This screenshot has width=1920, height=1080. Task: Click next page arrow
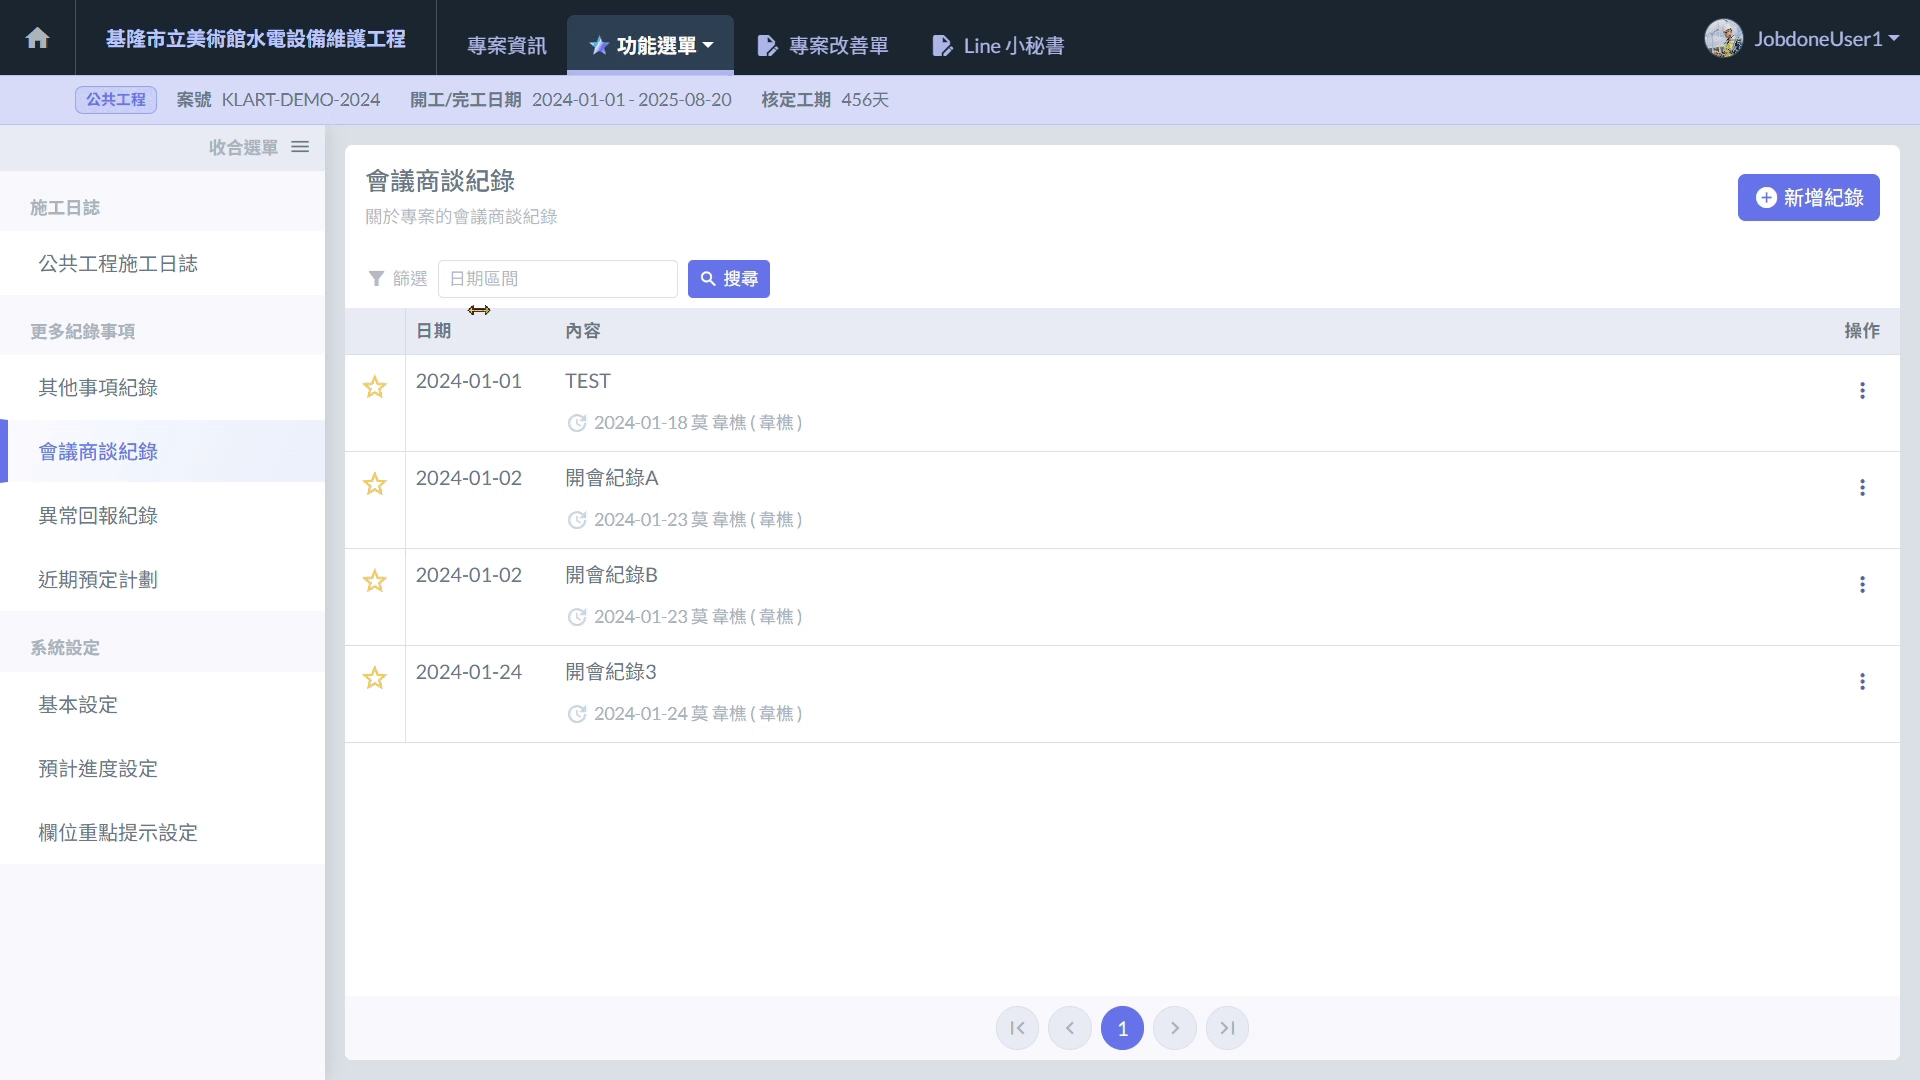point(1175,1028)
